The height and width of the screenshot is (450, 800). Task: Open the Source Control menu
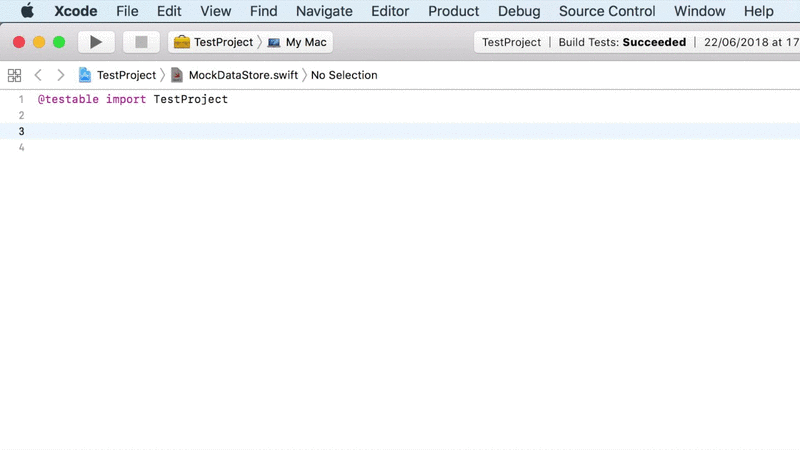pos(607,11)
